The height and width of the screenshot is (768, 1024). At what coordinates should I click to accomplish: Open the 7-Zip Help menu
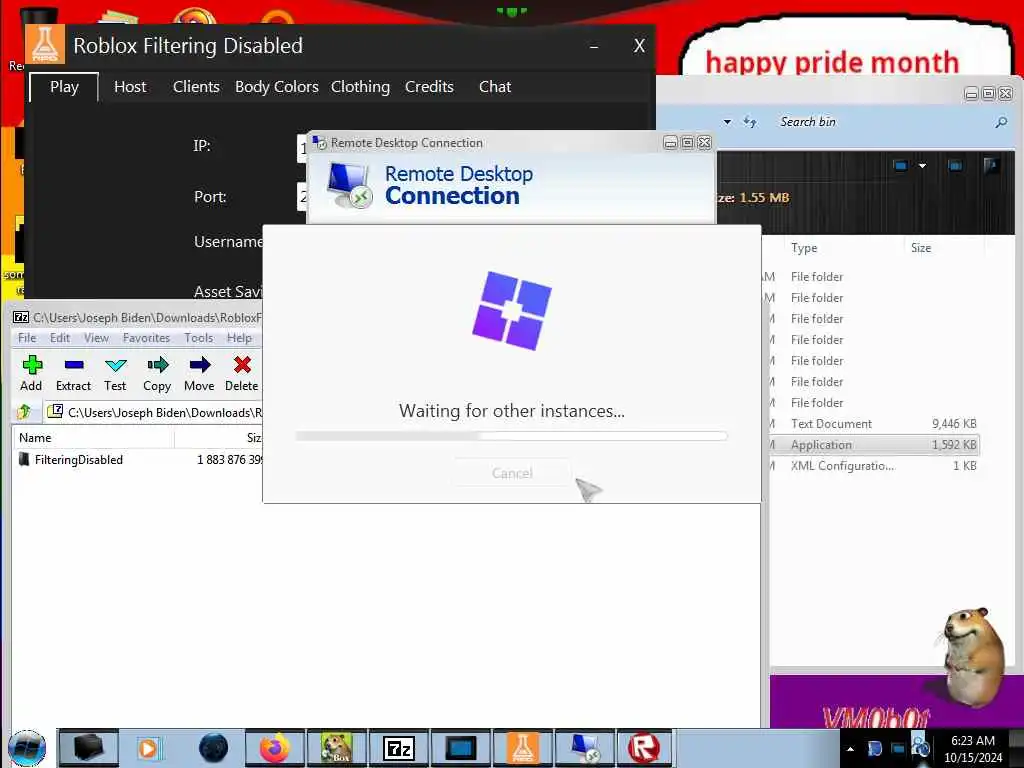tap(239, 338)
